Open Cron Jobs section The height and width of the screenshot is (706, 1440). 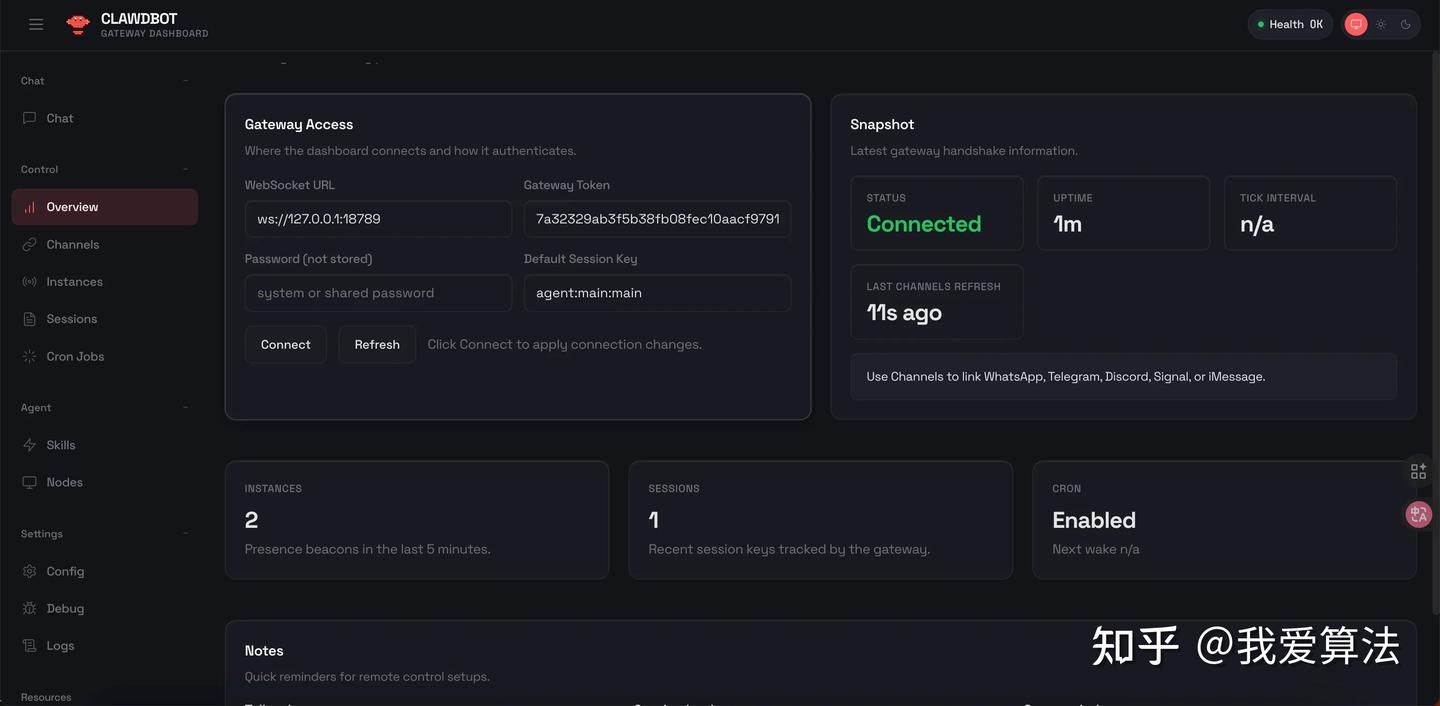point(75,356)
